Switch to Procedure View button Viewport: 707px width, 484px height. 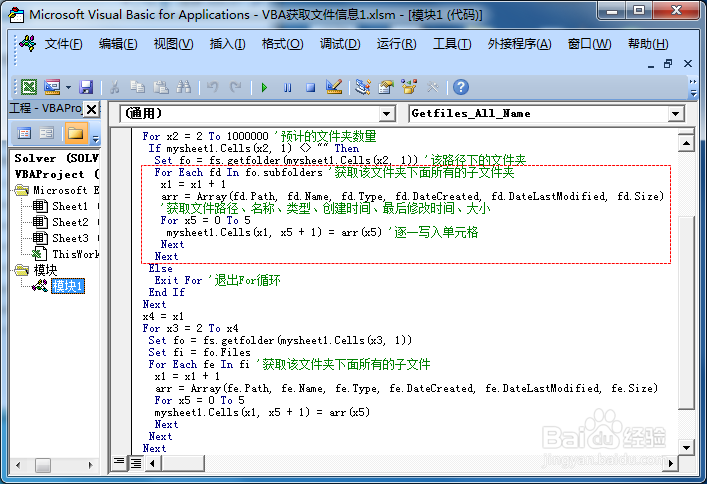point(119,462)
